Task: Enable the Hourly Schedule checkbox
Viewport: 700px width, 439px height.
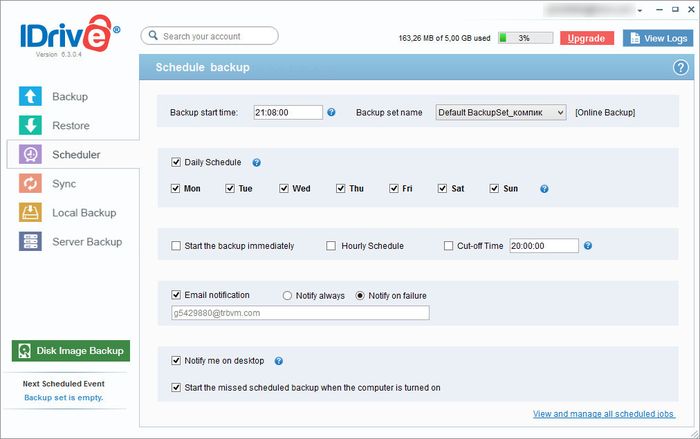Action: tap(332, 245)
